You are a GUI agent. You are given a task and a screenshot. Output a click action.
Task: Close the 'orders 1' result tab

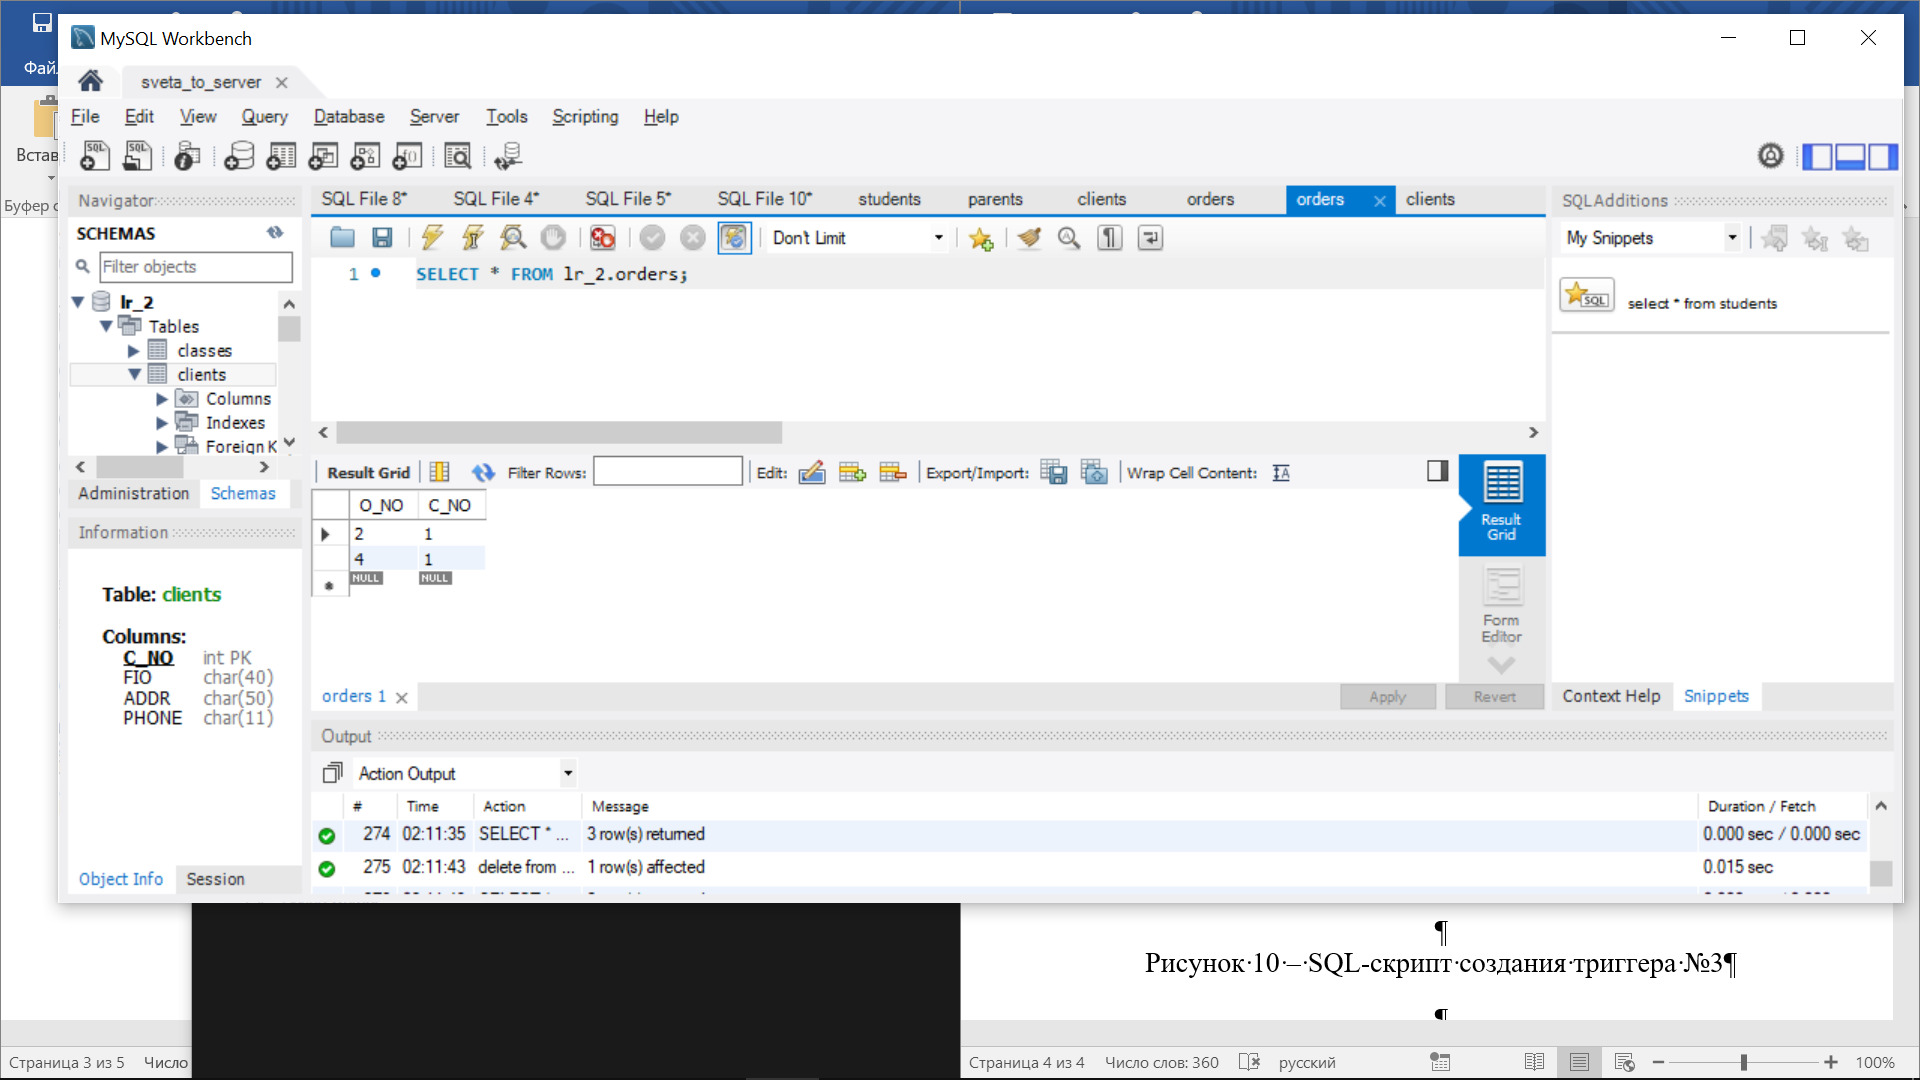pos(402,698)
